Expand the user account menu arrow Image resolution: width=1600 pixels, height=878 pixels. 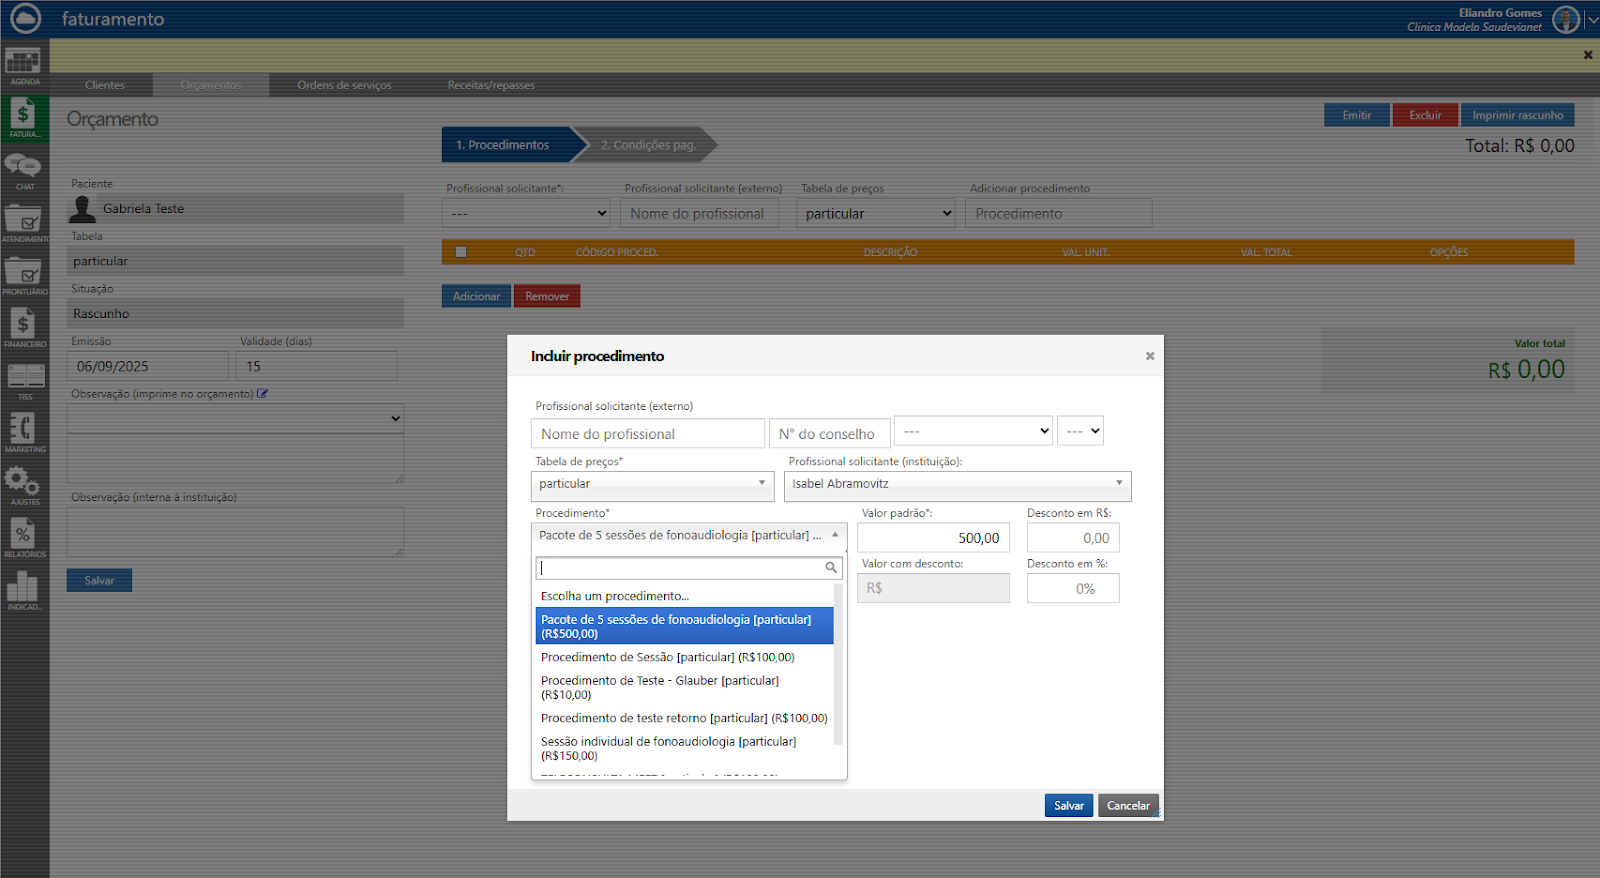point(1592,19)
